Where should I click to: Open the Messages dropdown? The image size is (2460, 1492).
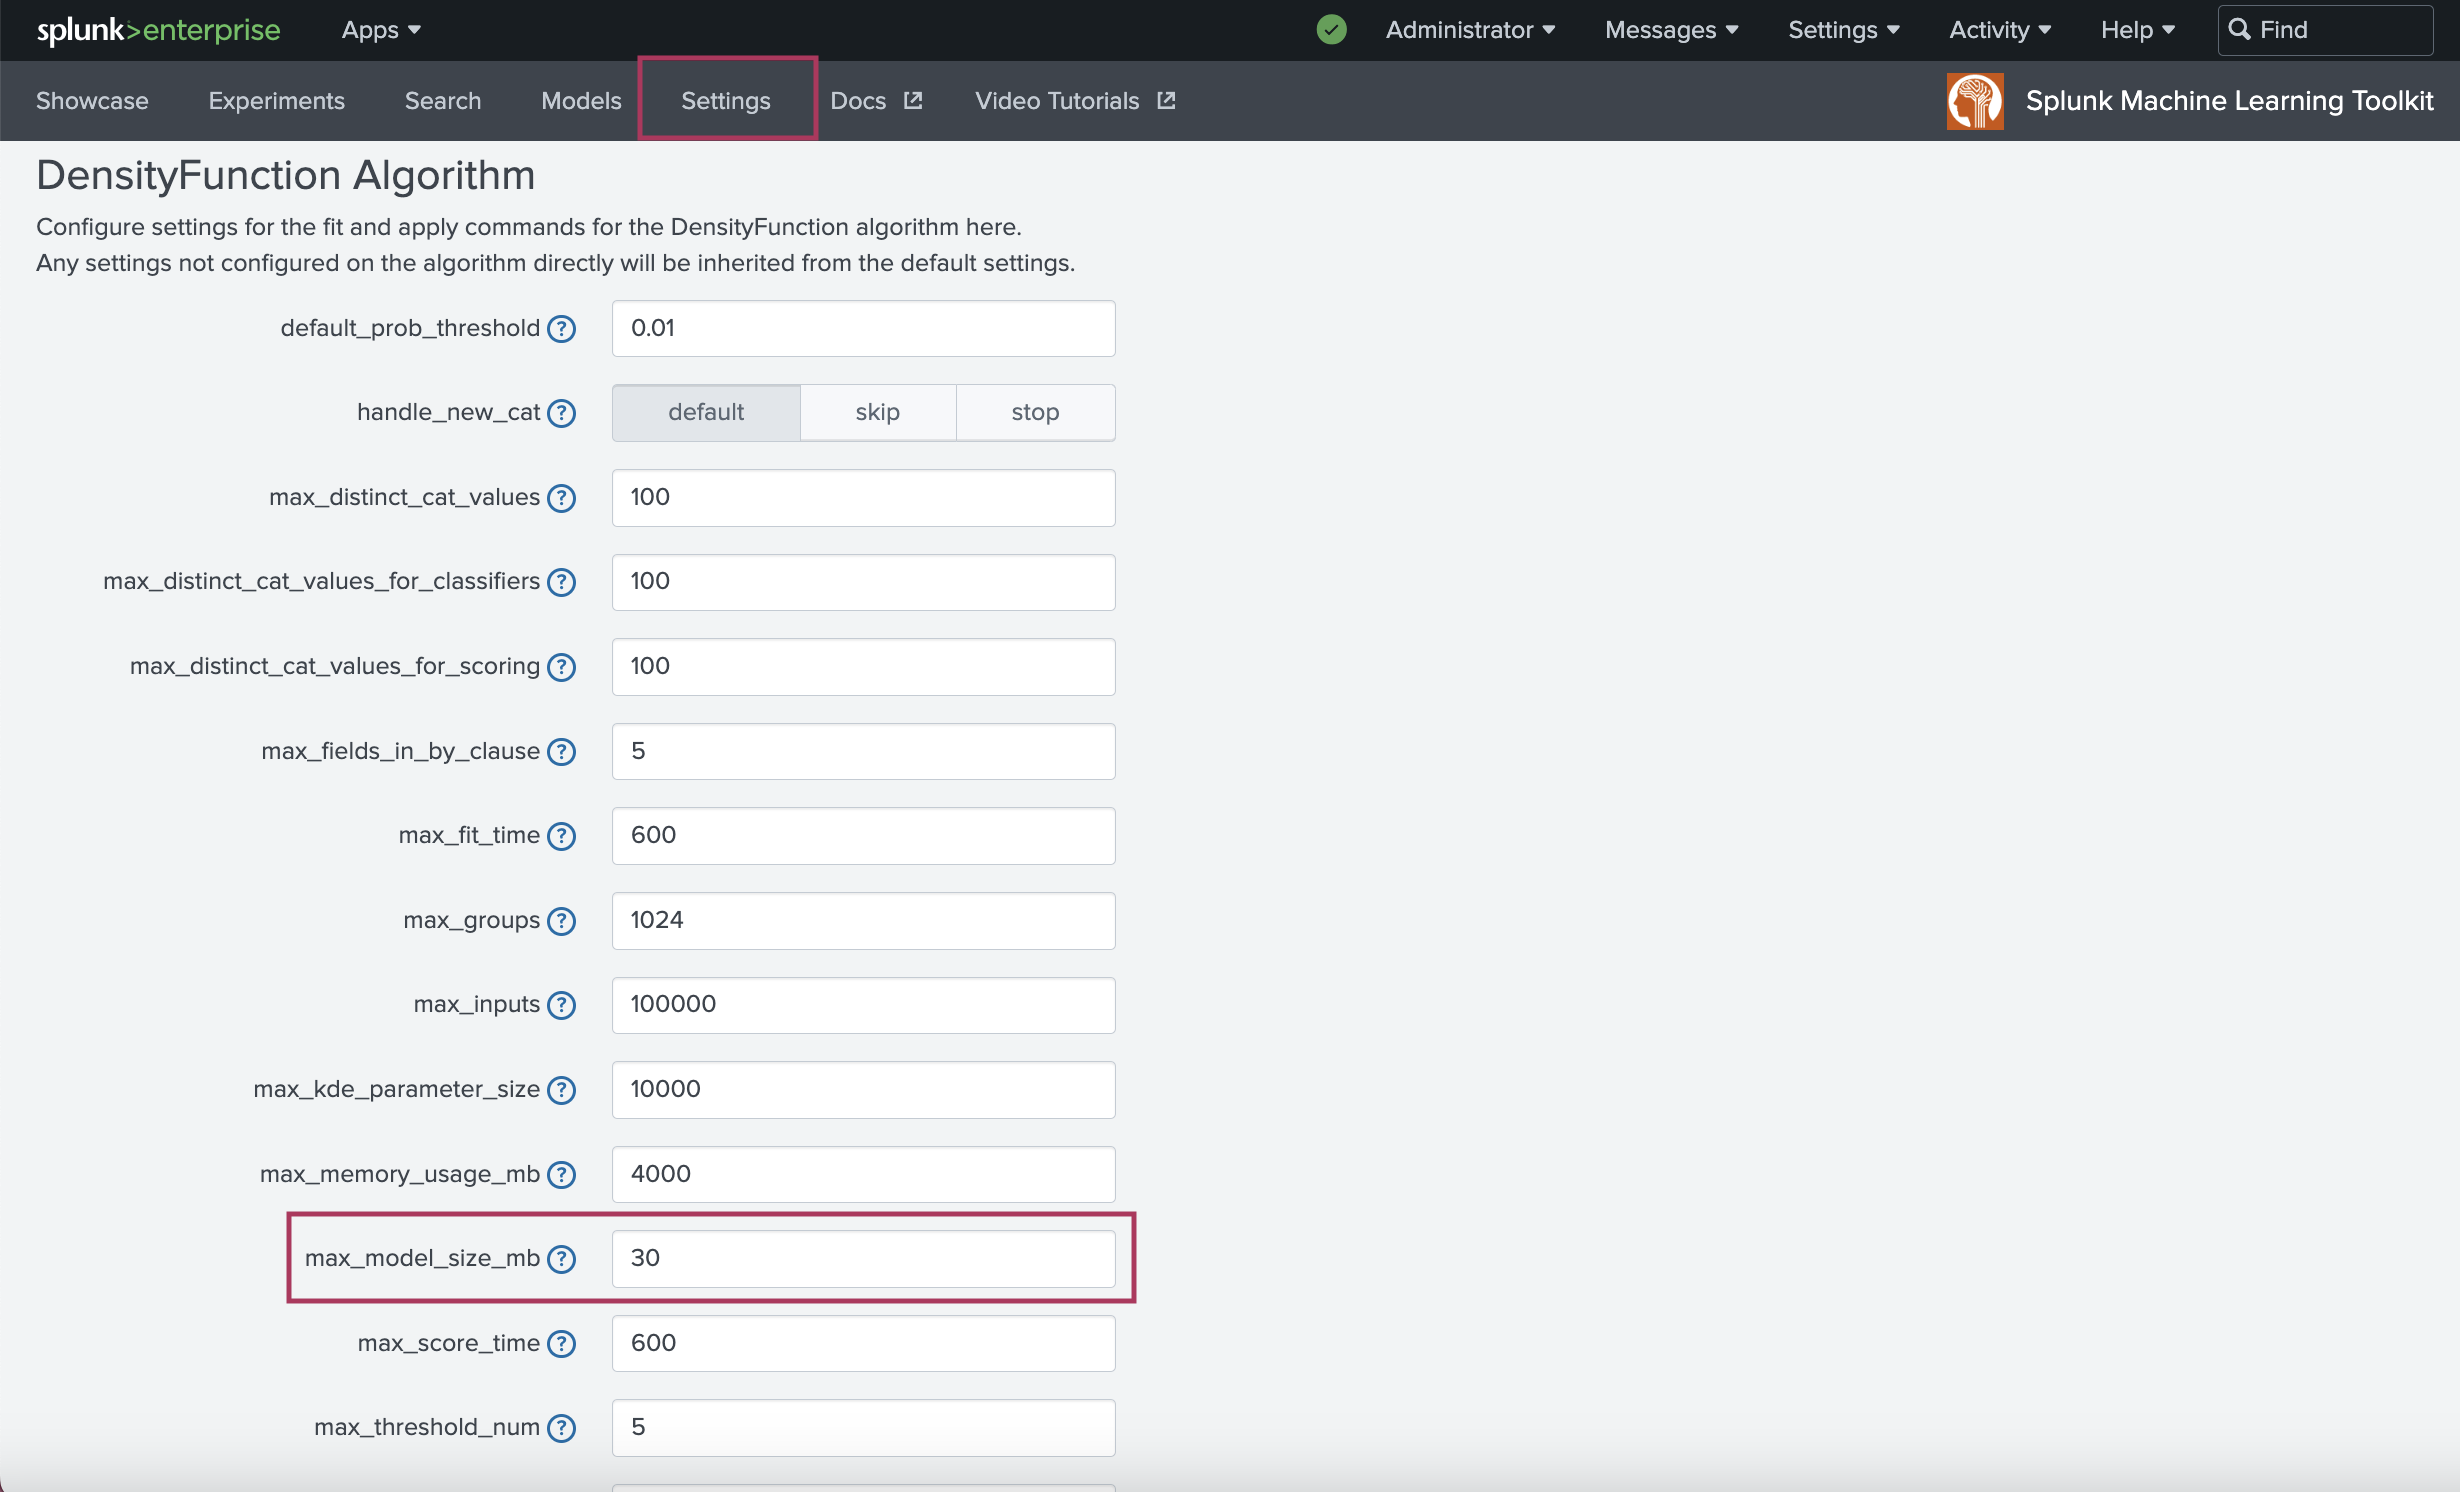1671,30
